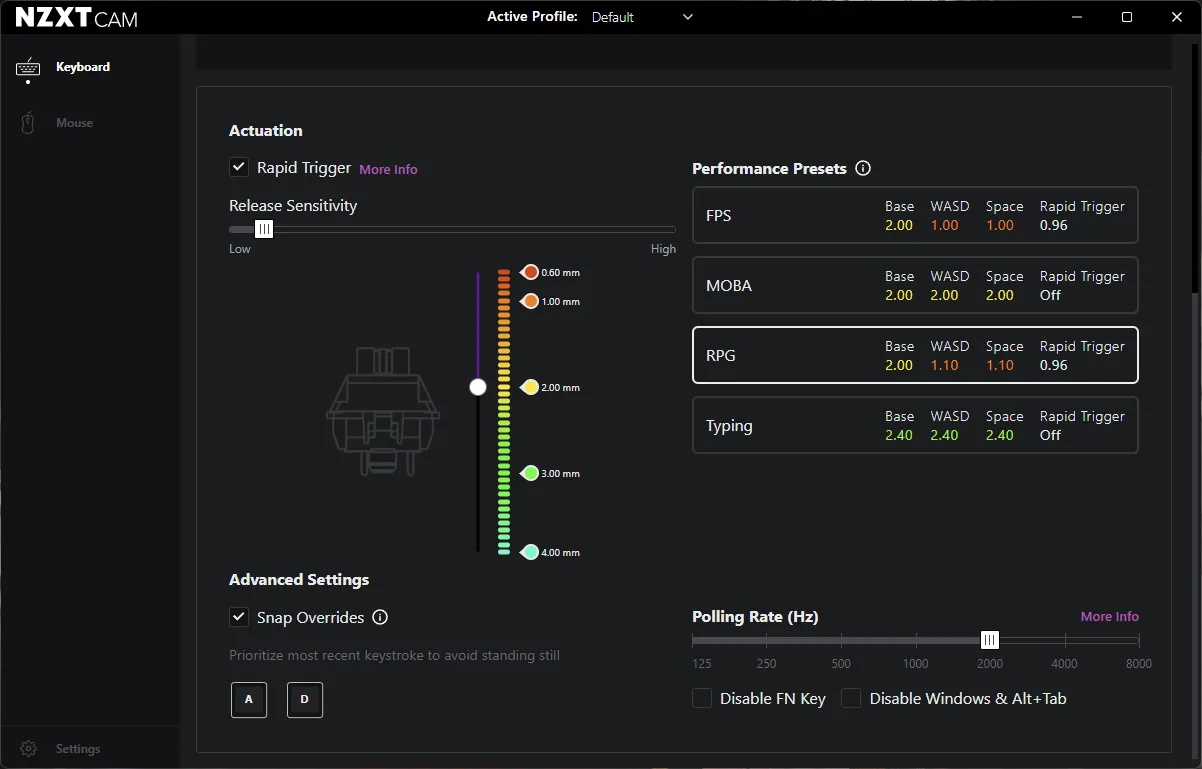Maximize the NZXT CAM window
Viewport: 1202px width, 769px height.
click(1127, 17)
